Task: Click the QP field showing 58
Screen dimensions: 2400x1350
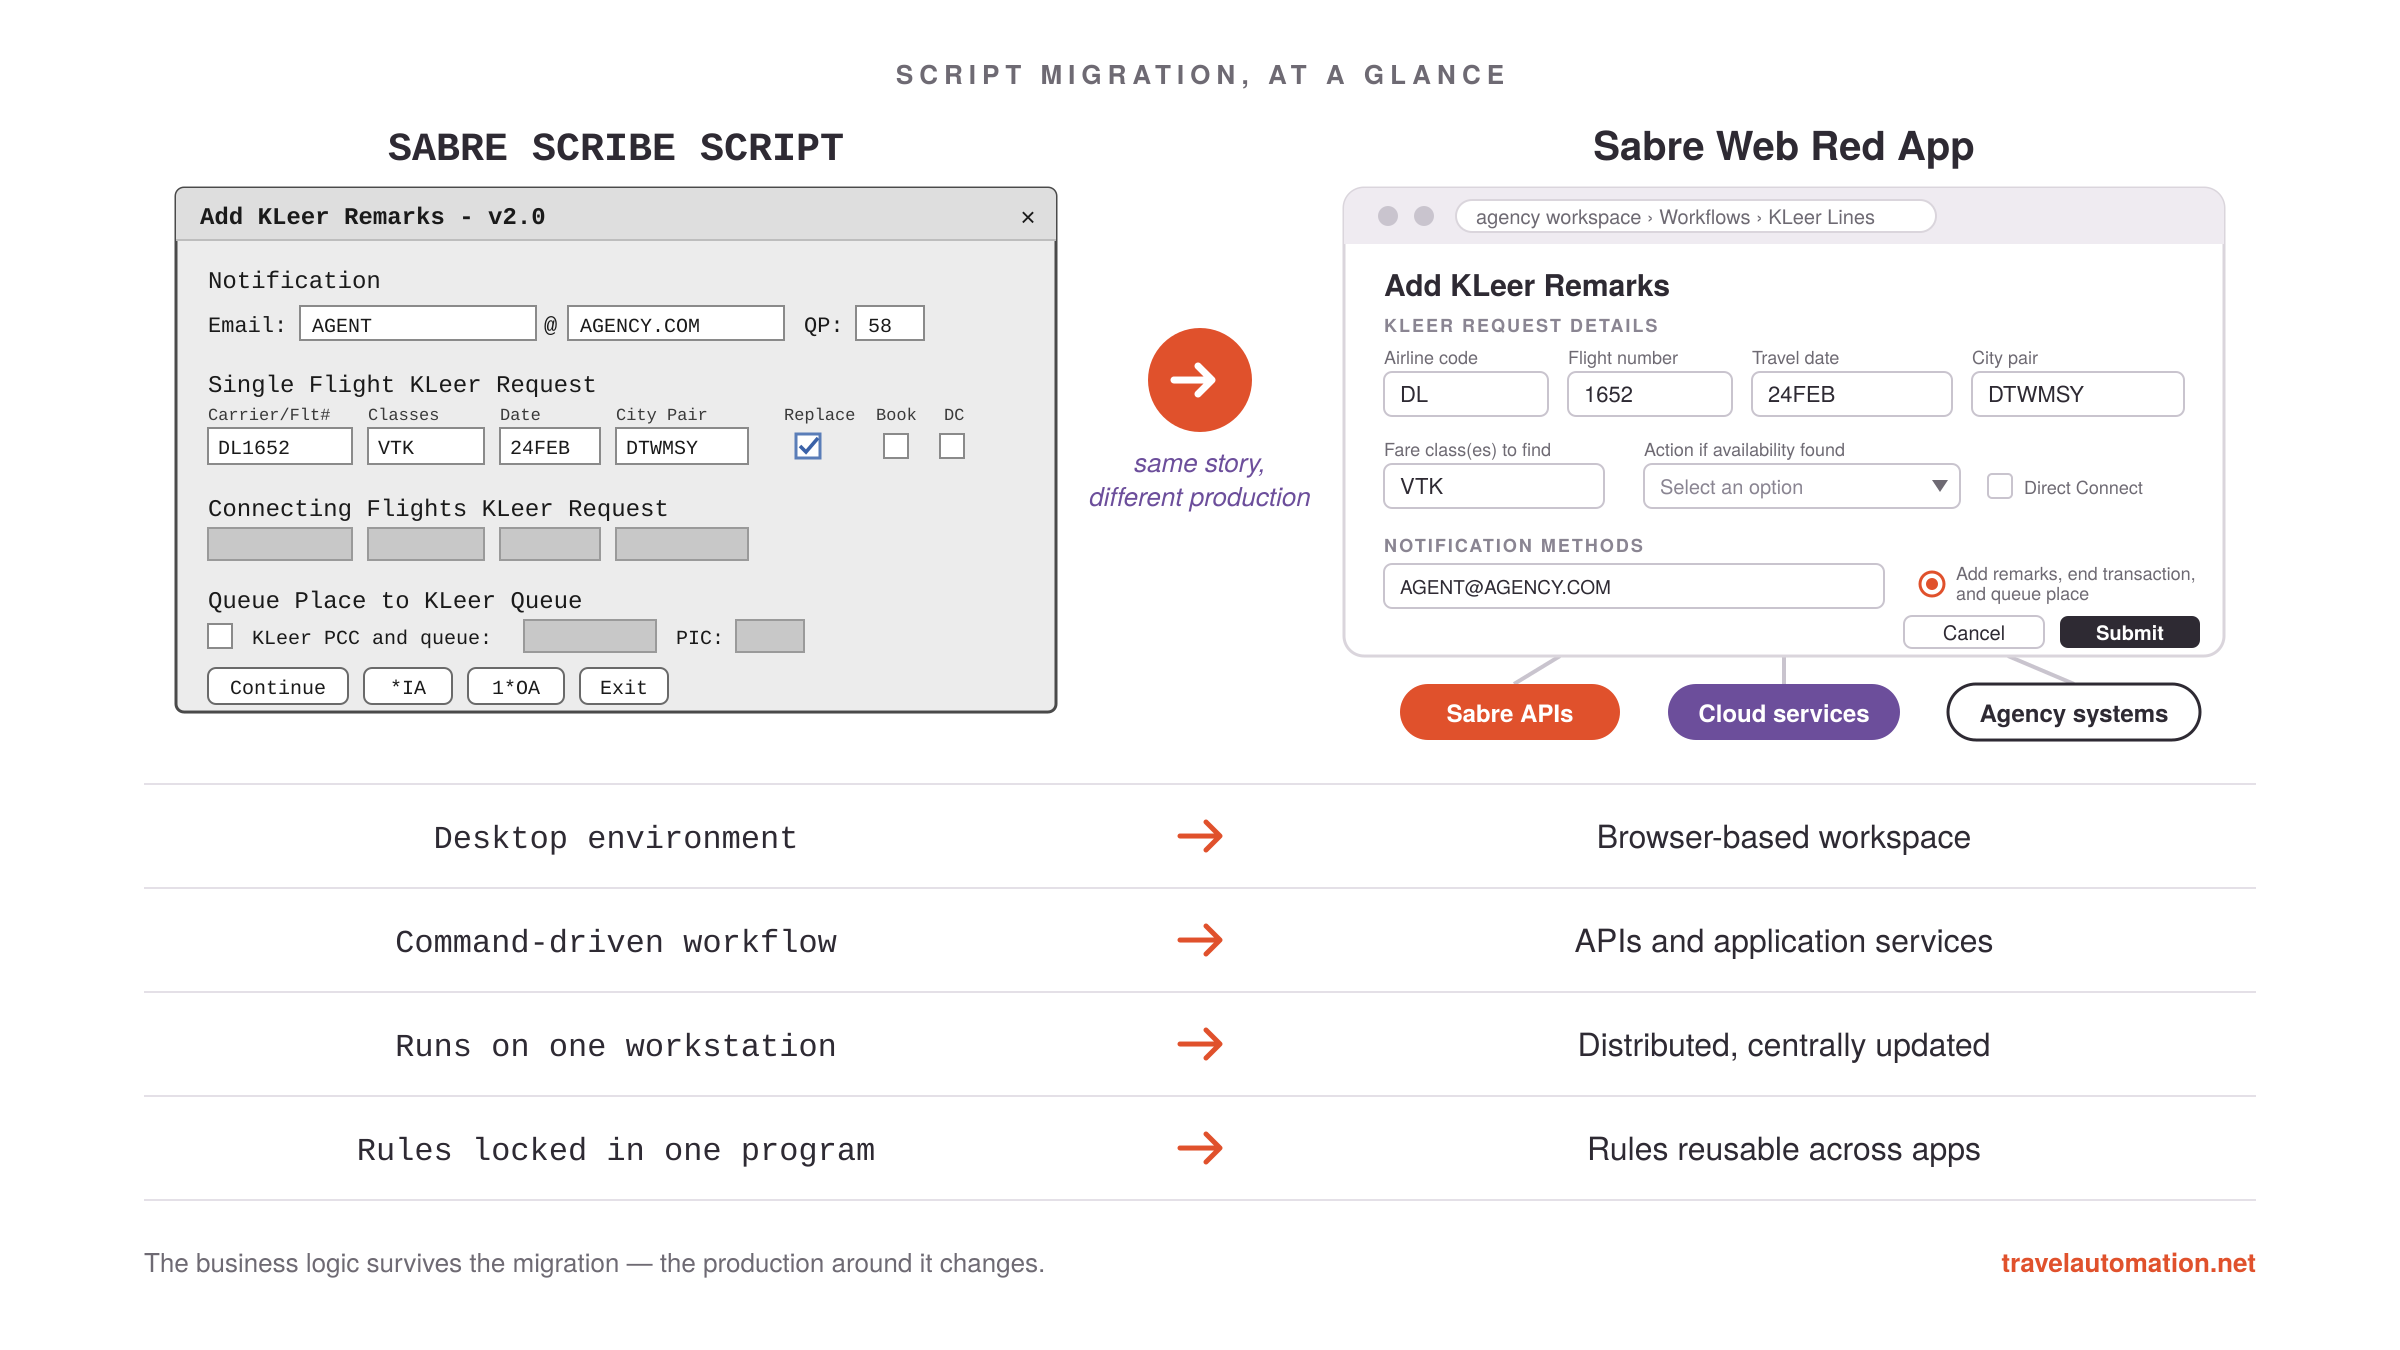Action: 890,324
